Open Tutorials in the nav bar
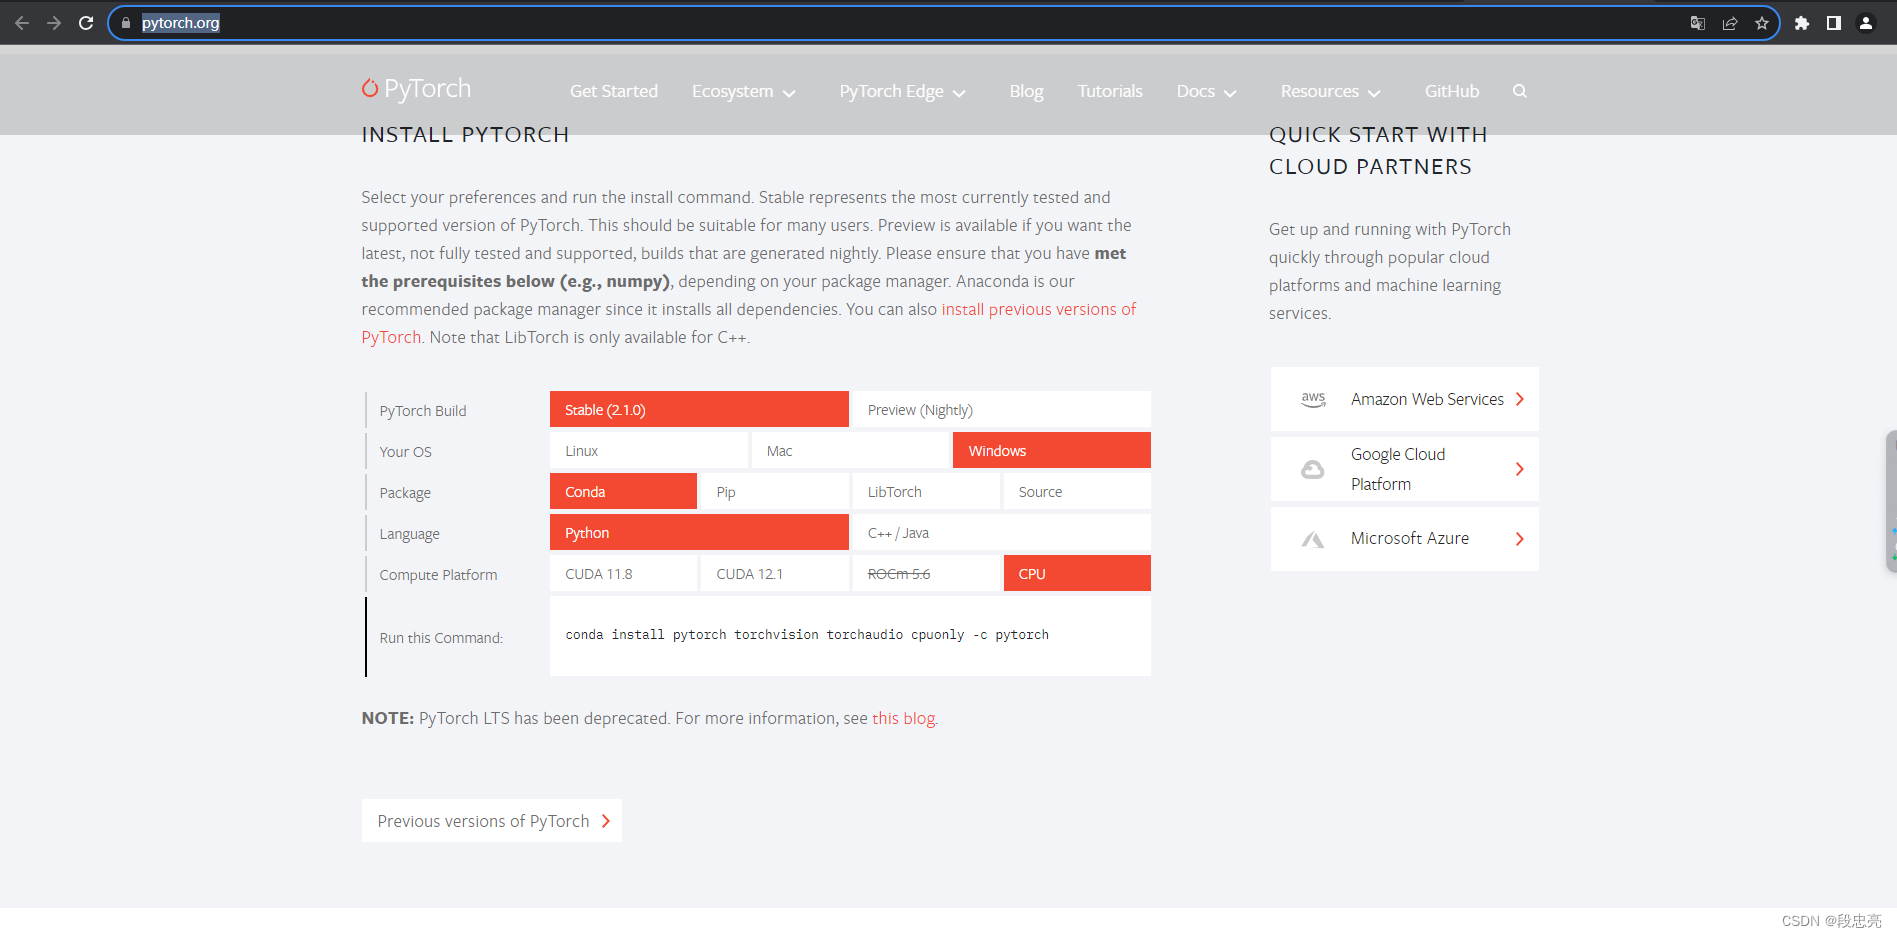Screen dimensions: 1897x937 click(x=1110, y=91)
